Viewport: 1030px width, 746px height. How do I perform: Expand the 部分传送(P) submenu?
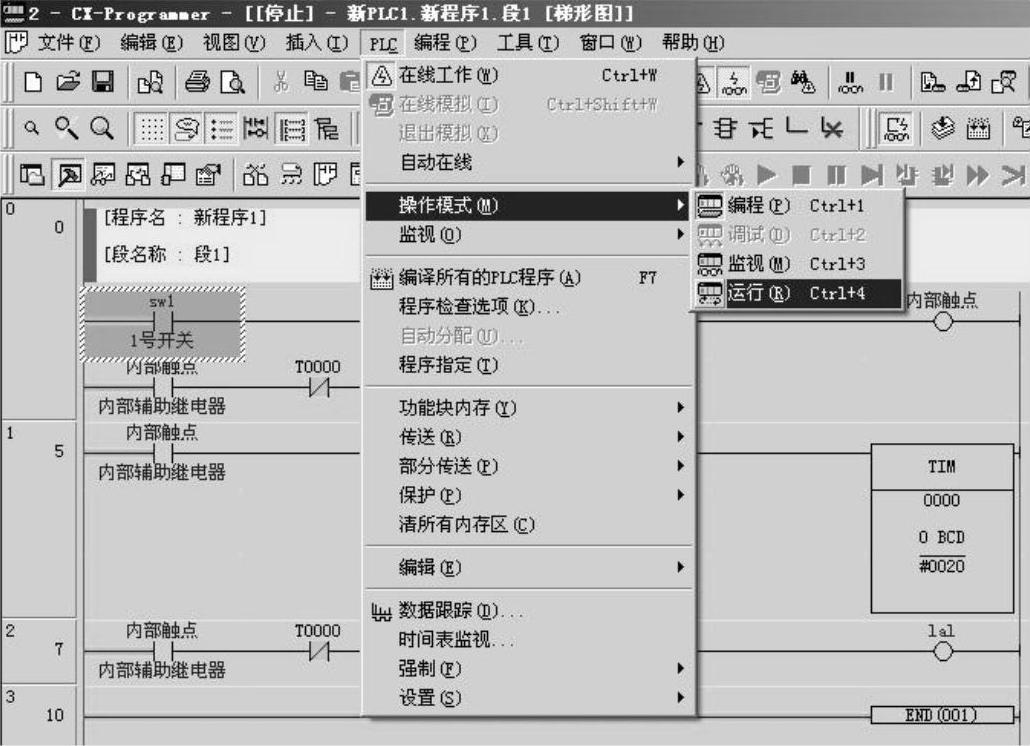(x=529, y=466)
